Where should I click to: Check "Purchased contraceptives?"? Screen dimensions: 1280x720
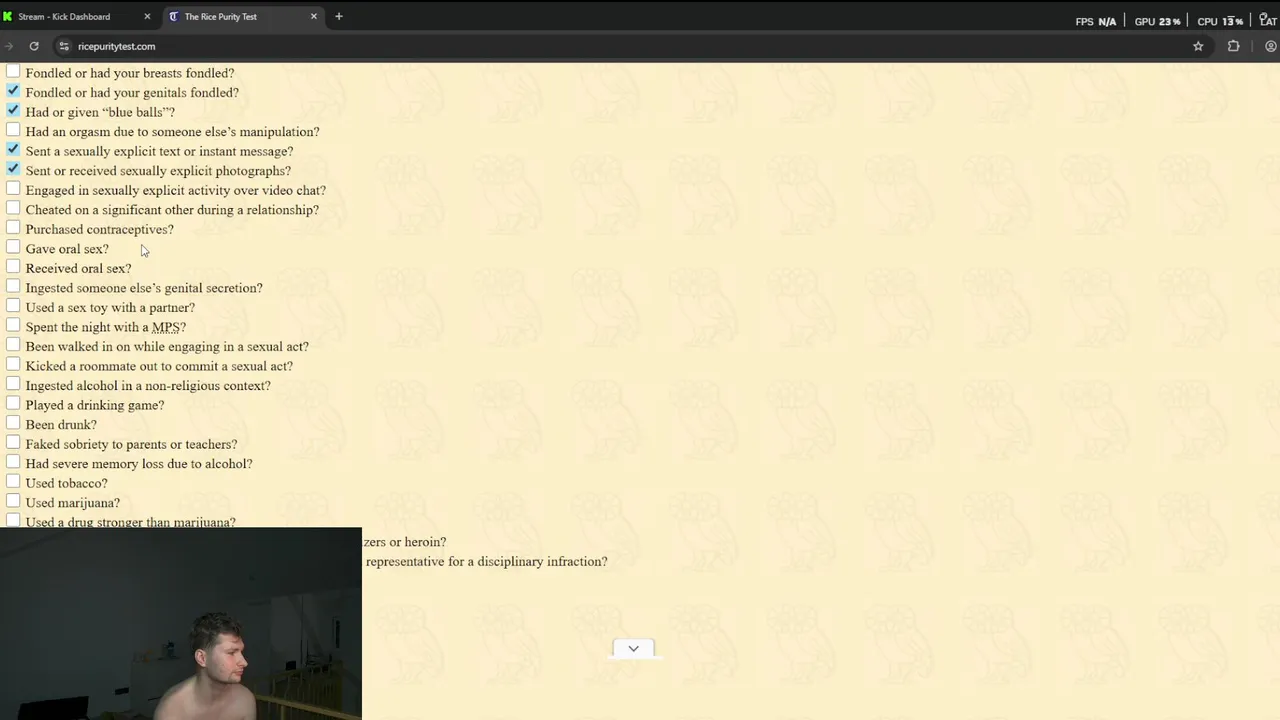(x=13, y=228)
